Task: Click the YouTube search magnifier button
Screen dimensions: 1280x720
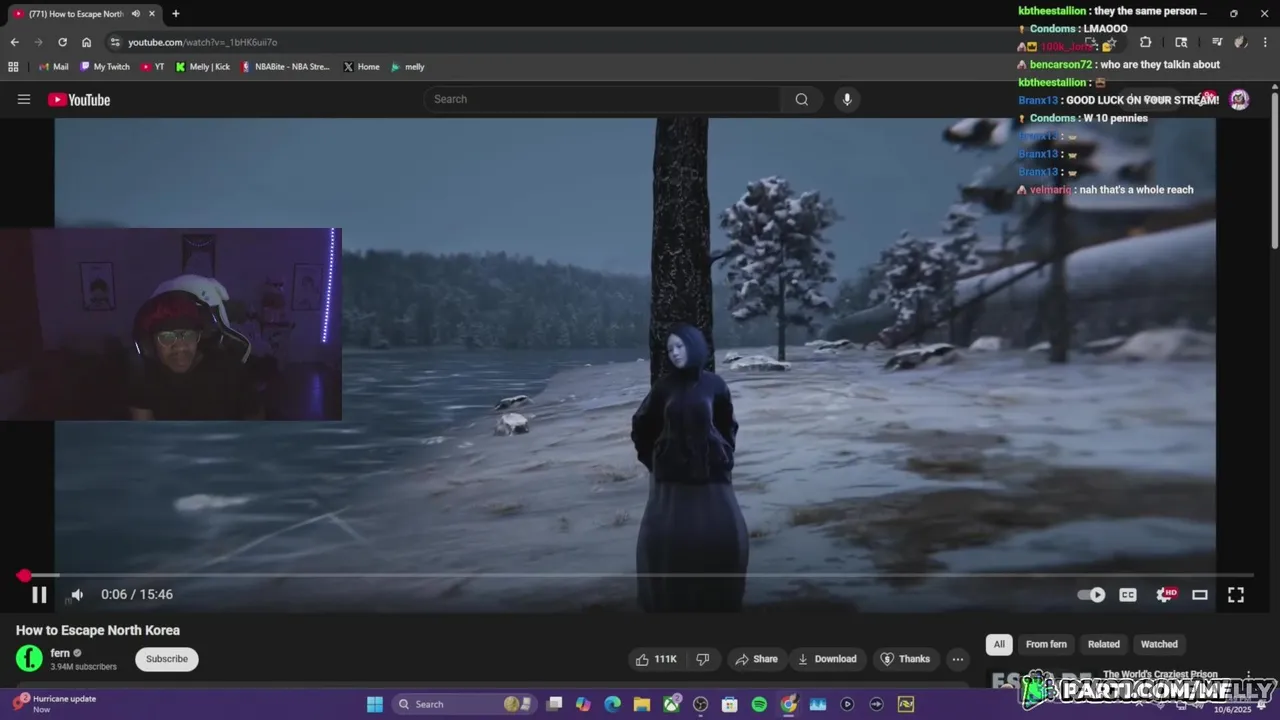Action: point(802,99)
